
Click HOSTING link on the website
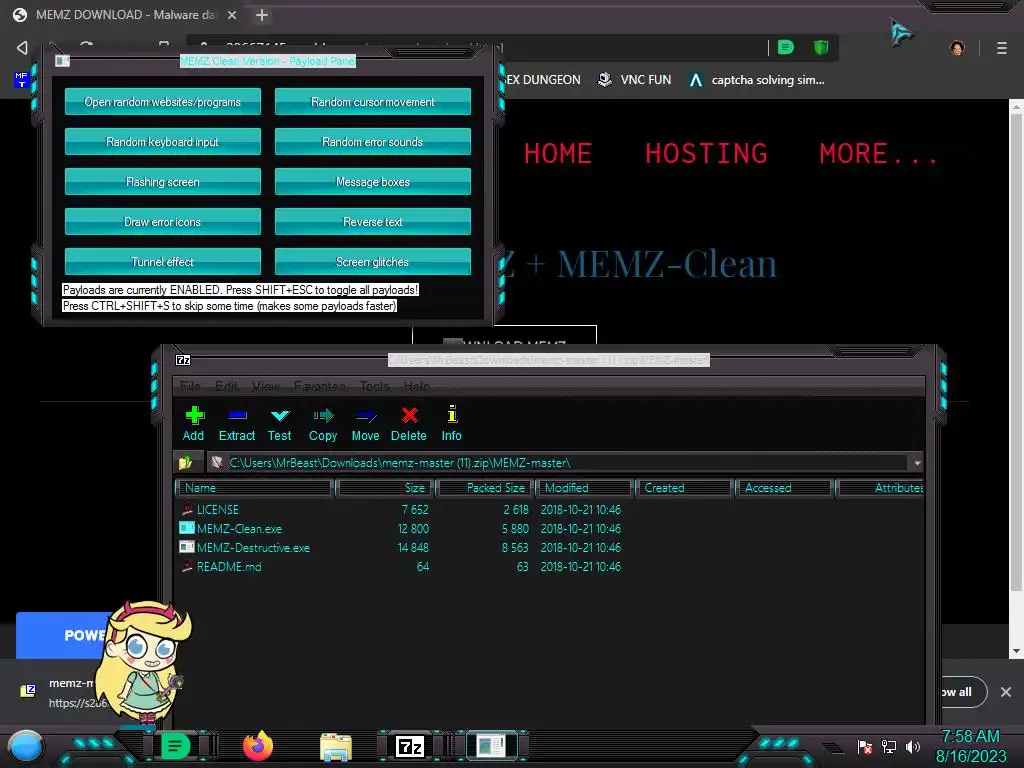[x=706, y=154]
